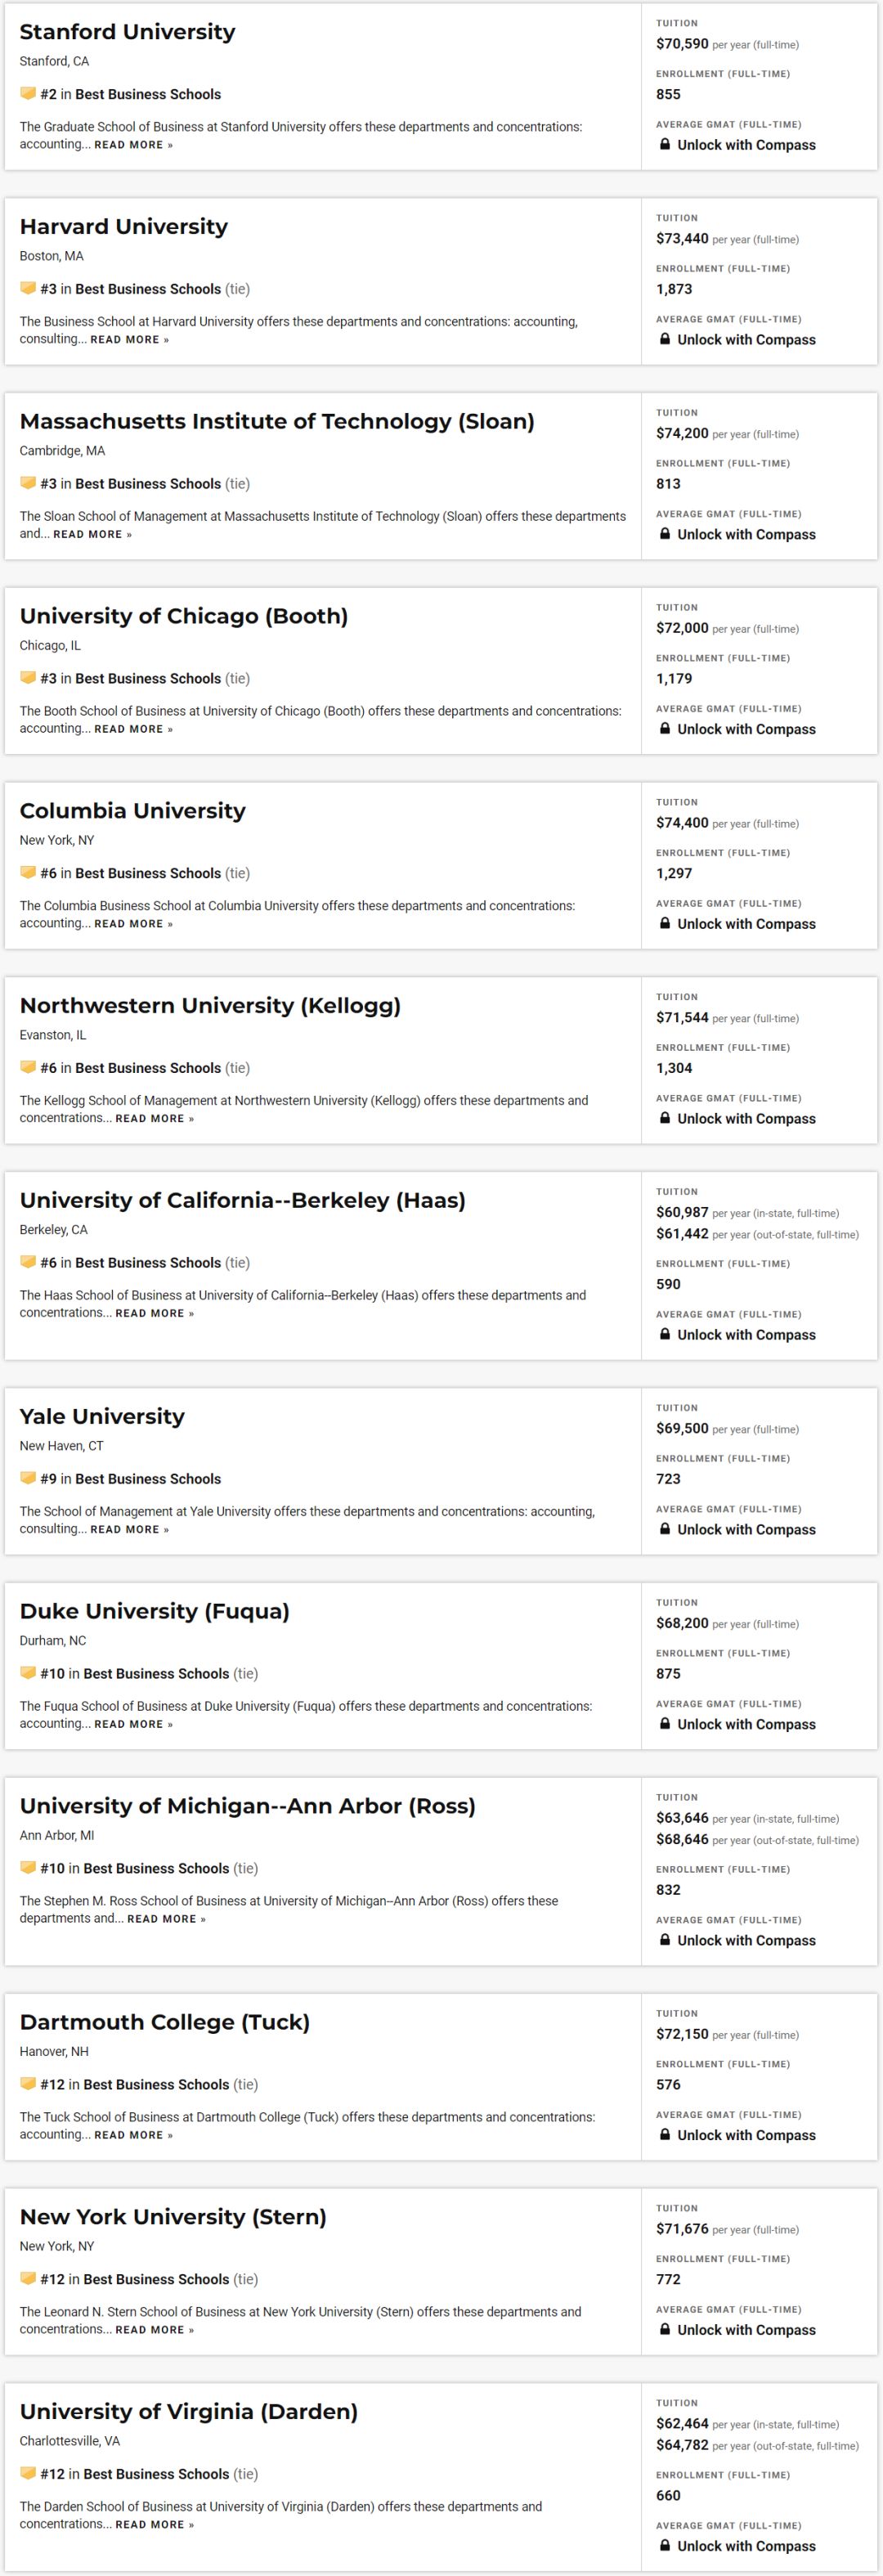Open the Stanford University school page
This screenshot has height=2576, width=883.
127,32
